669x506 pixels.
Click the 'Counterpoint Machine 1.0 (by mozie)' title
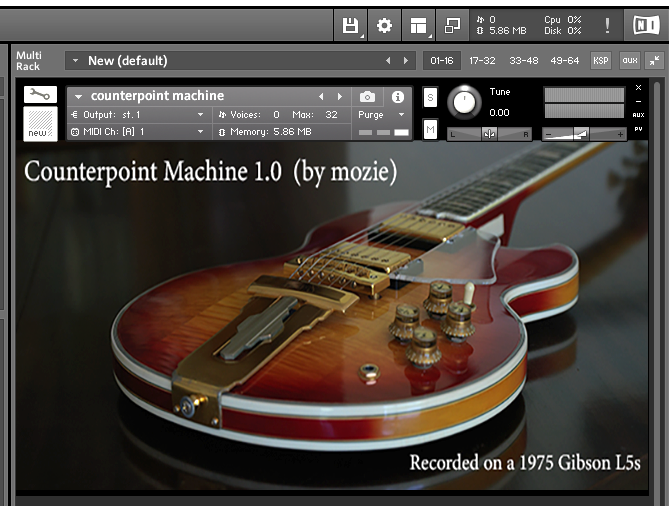(x=210, y=172)
